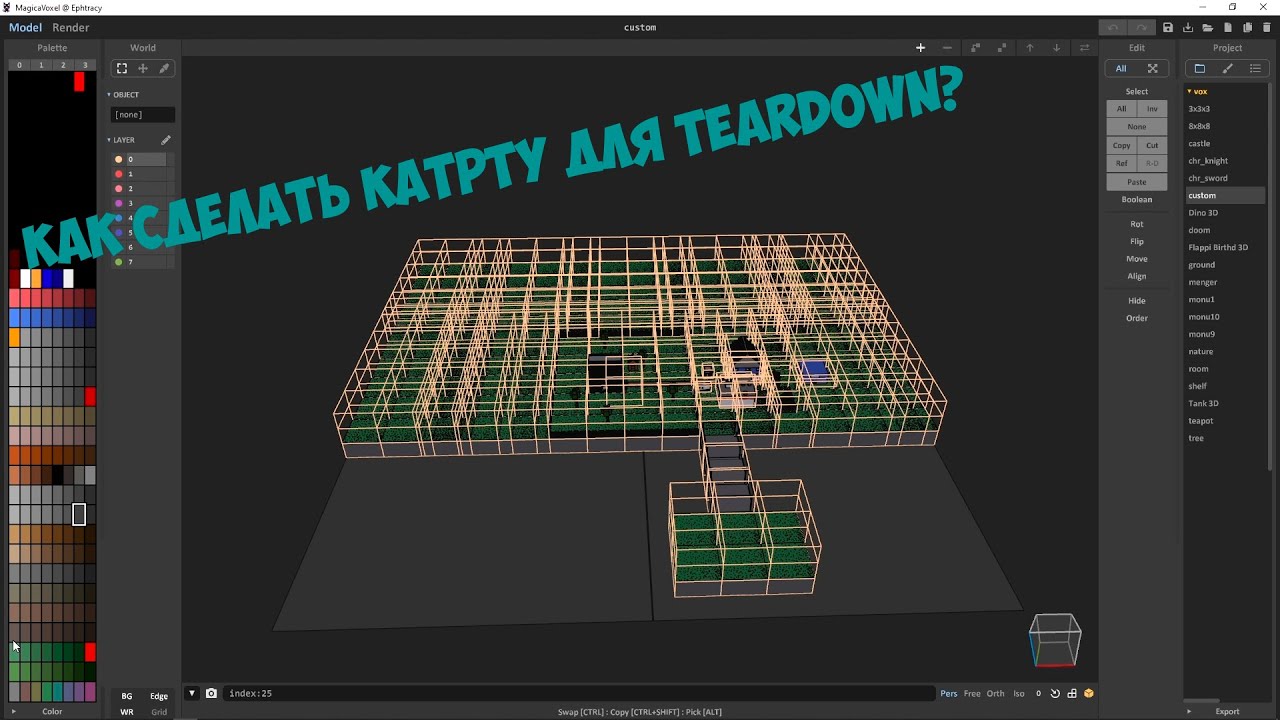The width and height of the screenshot is (1280, 720).
Task: Toggle the WR display option
Action: coord(127,712)
